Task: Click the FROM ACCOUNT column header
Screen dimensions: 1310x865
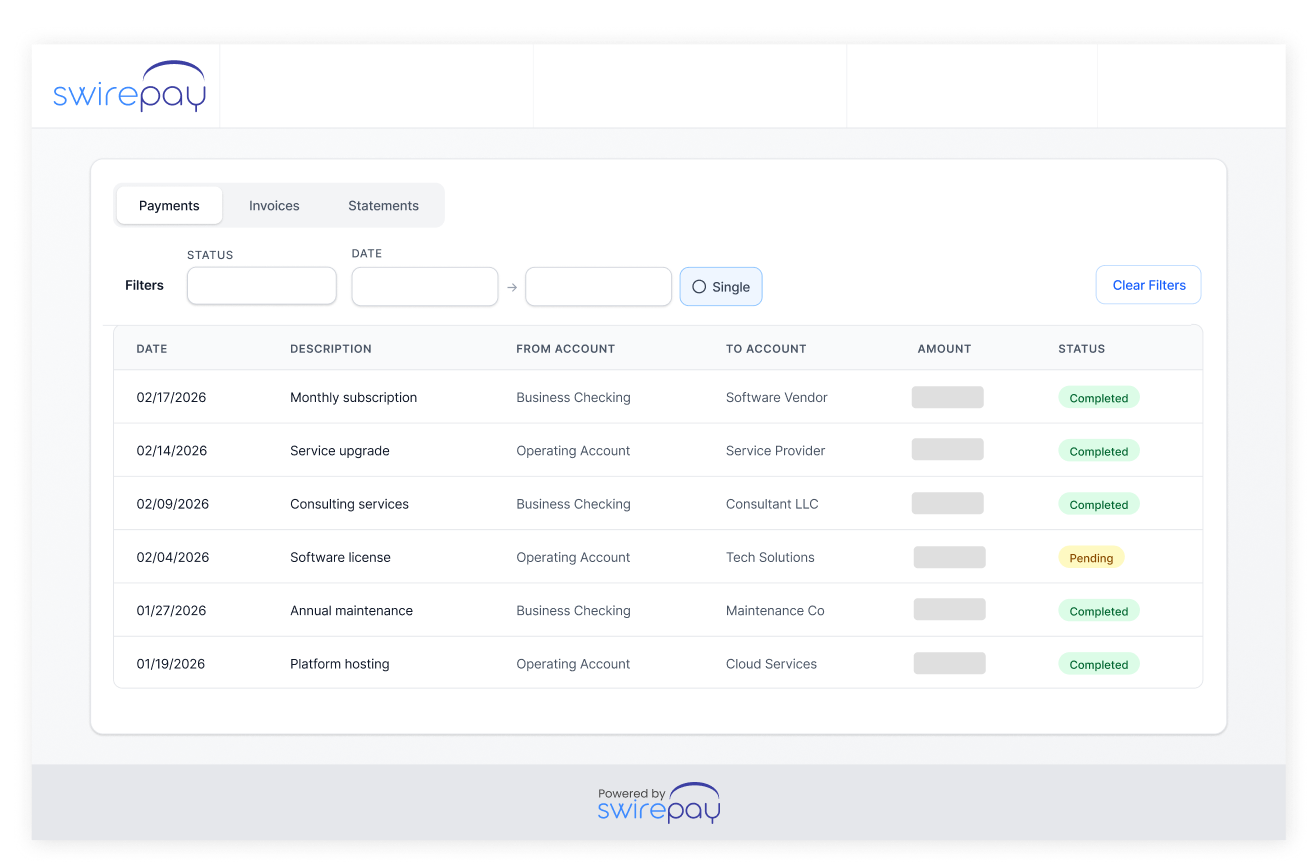Action: point(565,349)
